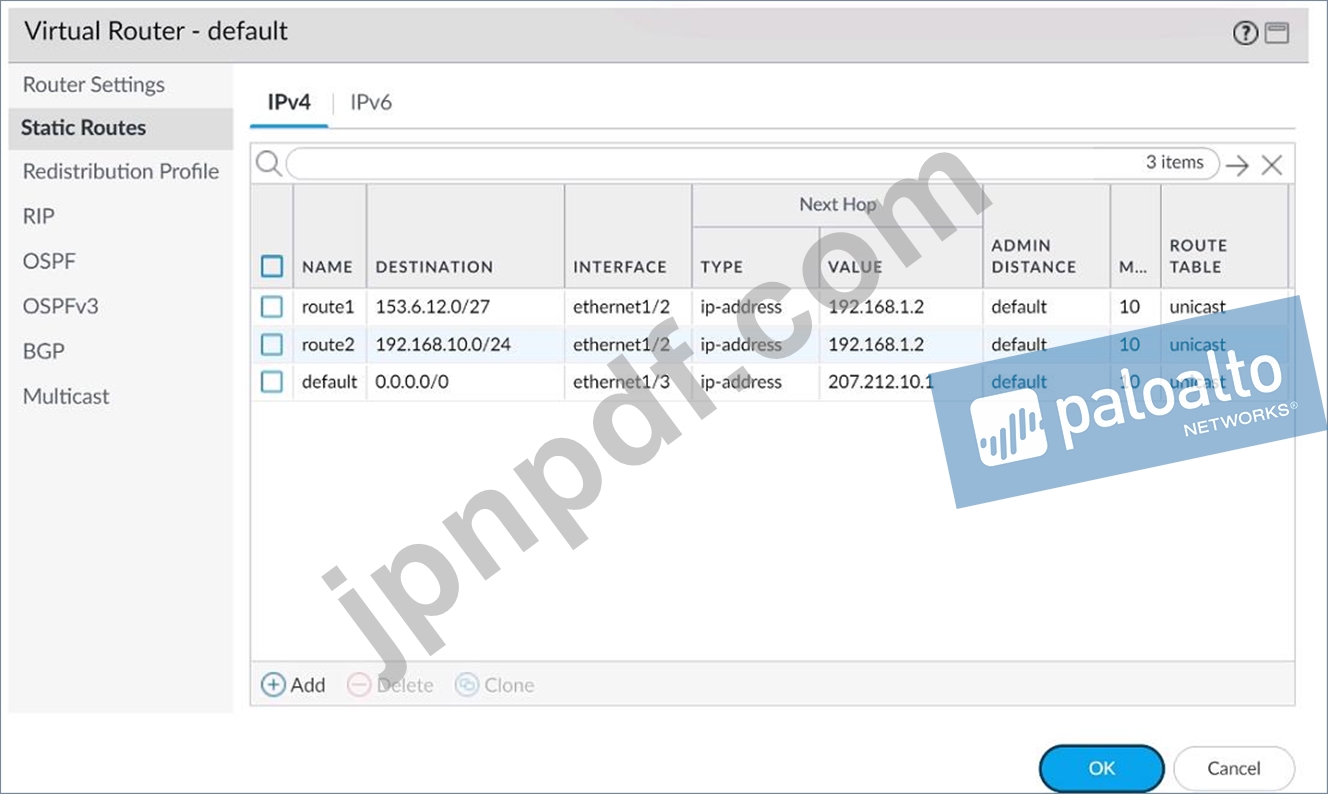Go to Redistribution Profile section

click(121, 172)
